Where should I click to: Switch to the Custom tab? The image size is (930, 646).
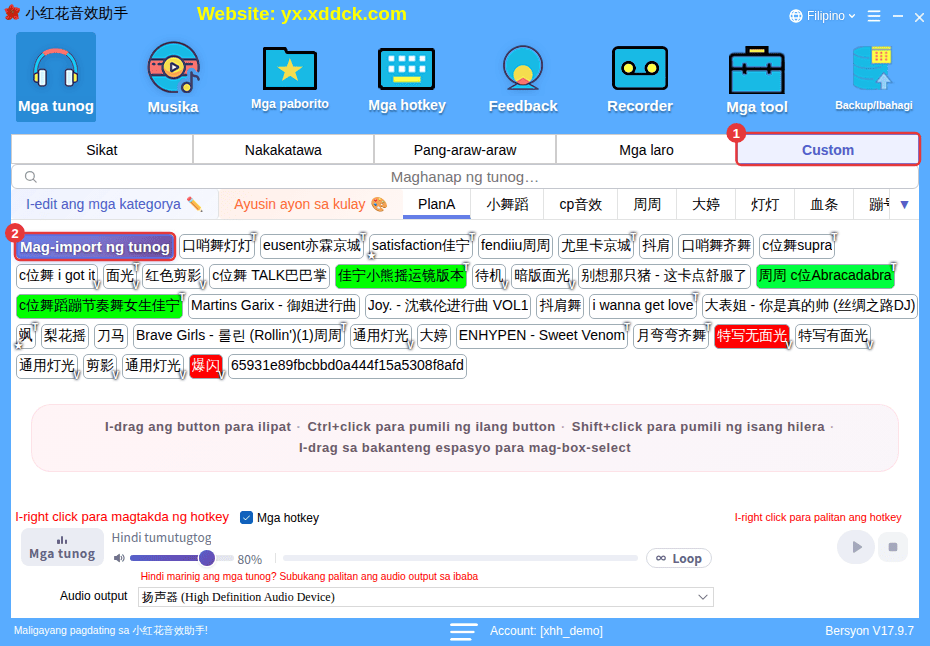(828, 150)
